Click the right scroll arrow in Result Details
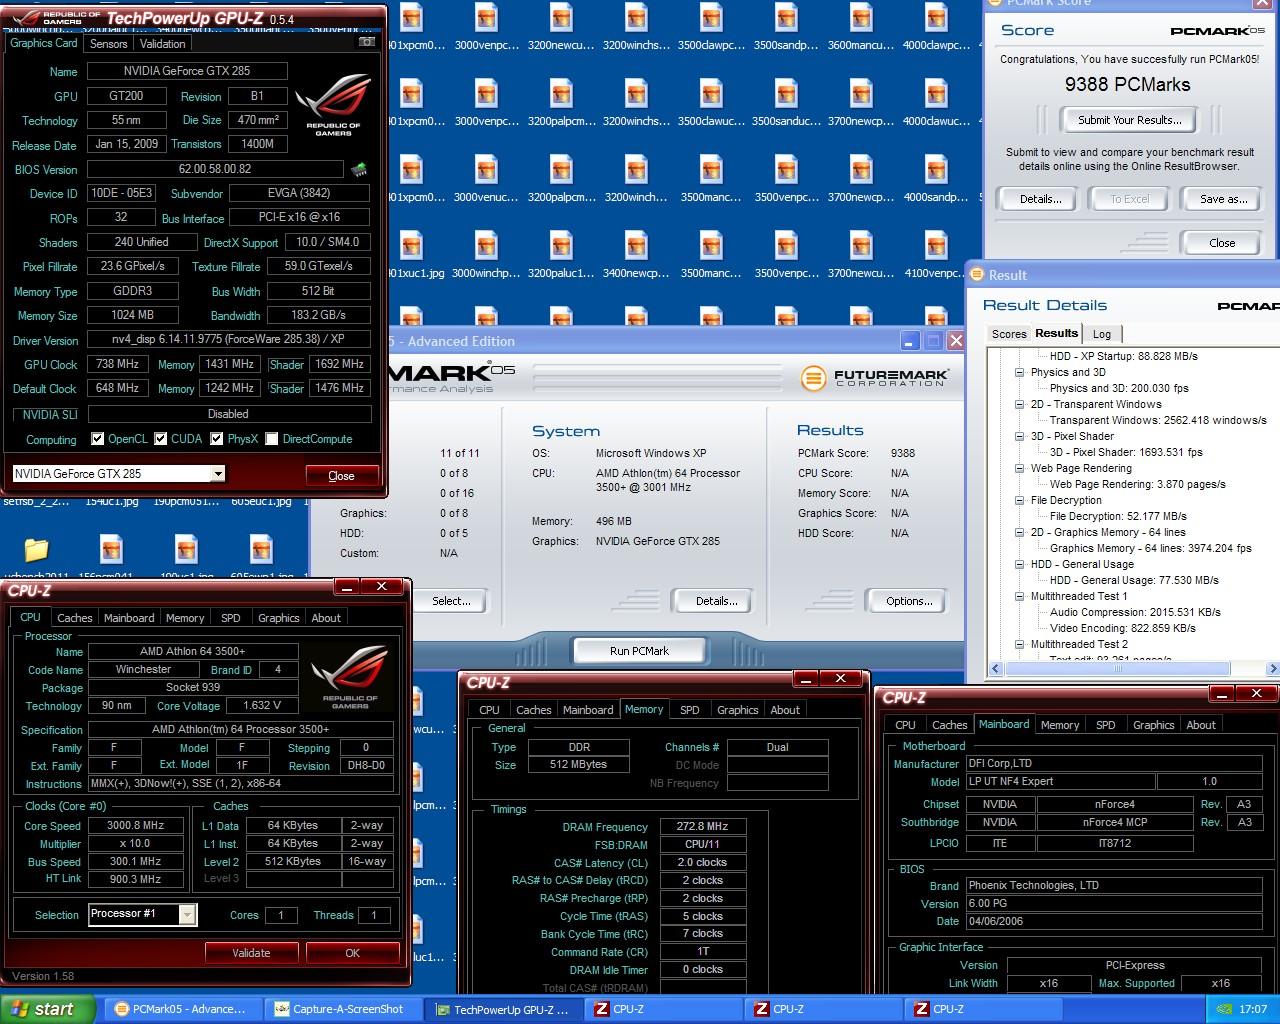This screenshot has width=1280, height=1024. pos(1272,669)
